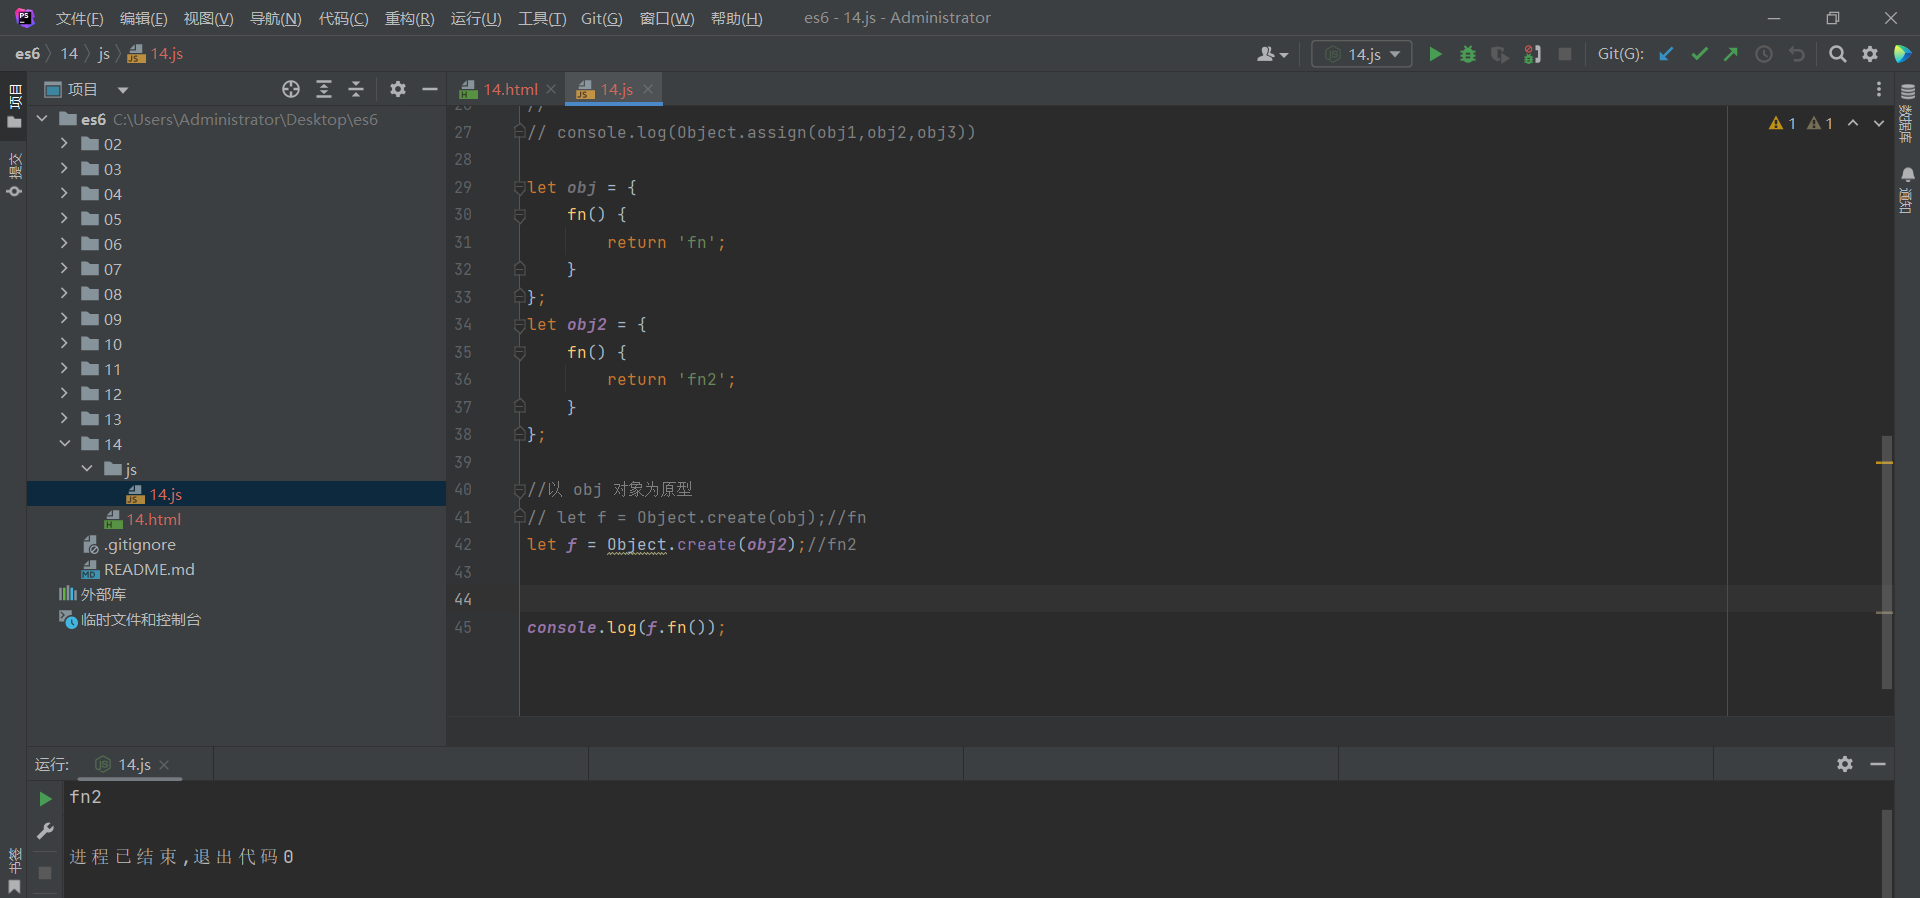The width and height of the screenshot is (1920, 898).
Task: Expand folder 02 in project tree
Action: [64, 143]
